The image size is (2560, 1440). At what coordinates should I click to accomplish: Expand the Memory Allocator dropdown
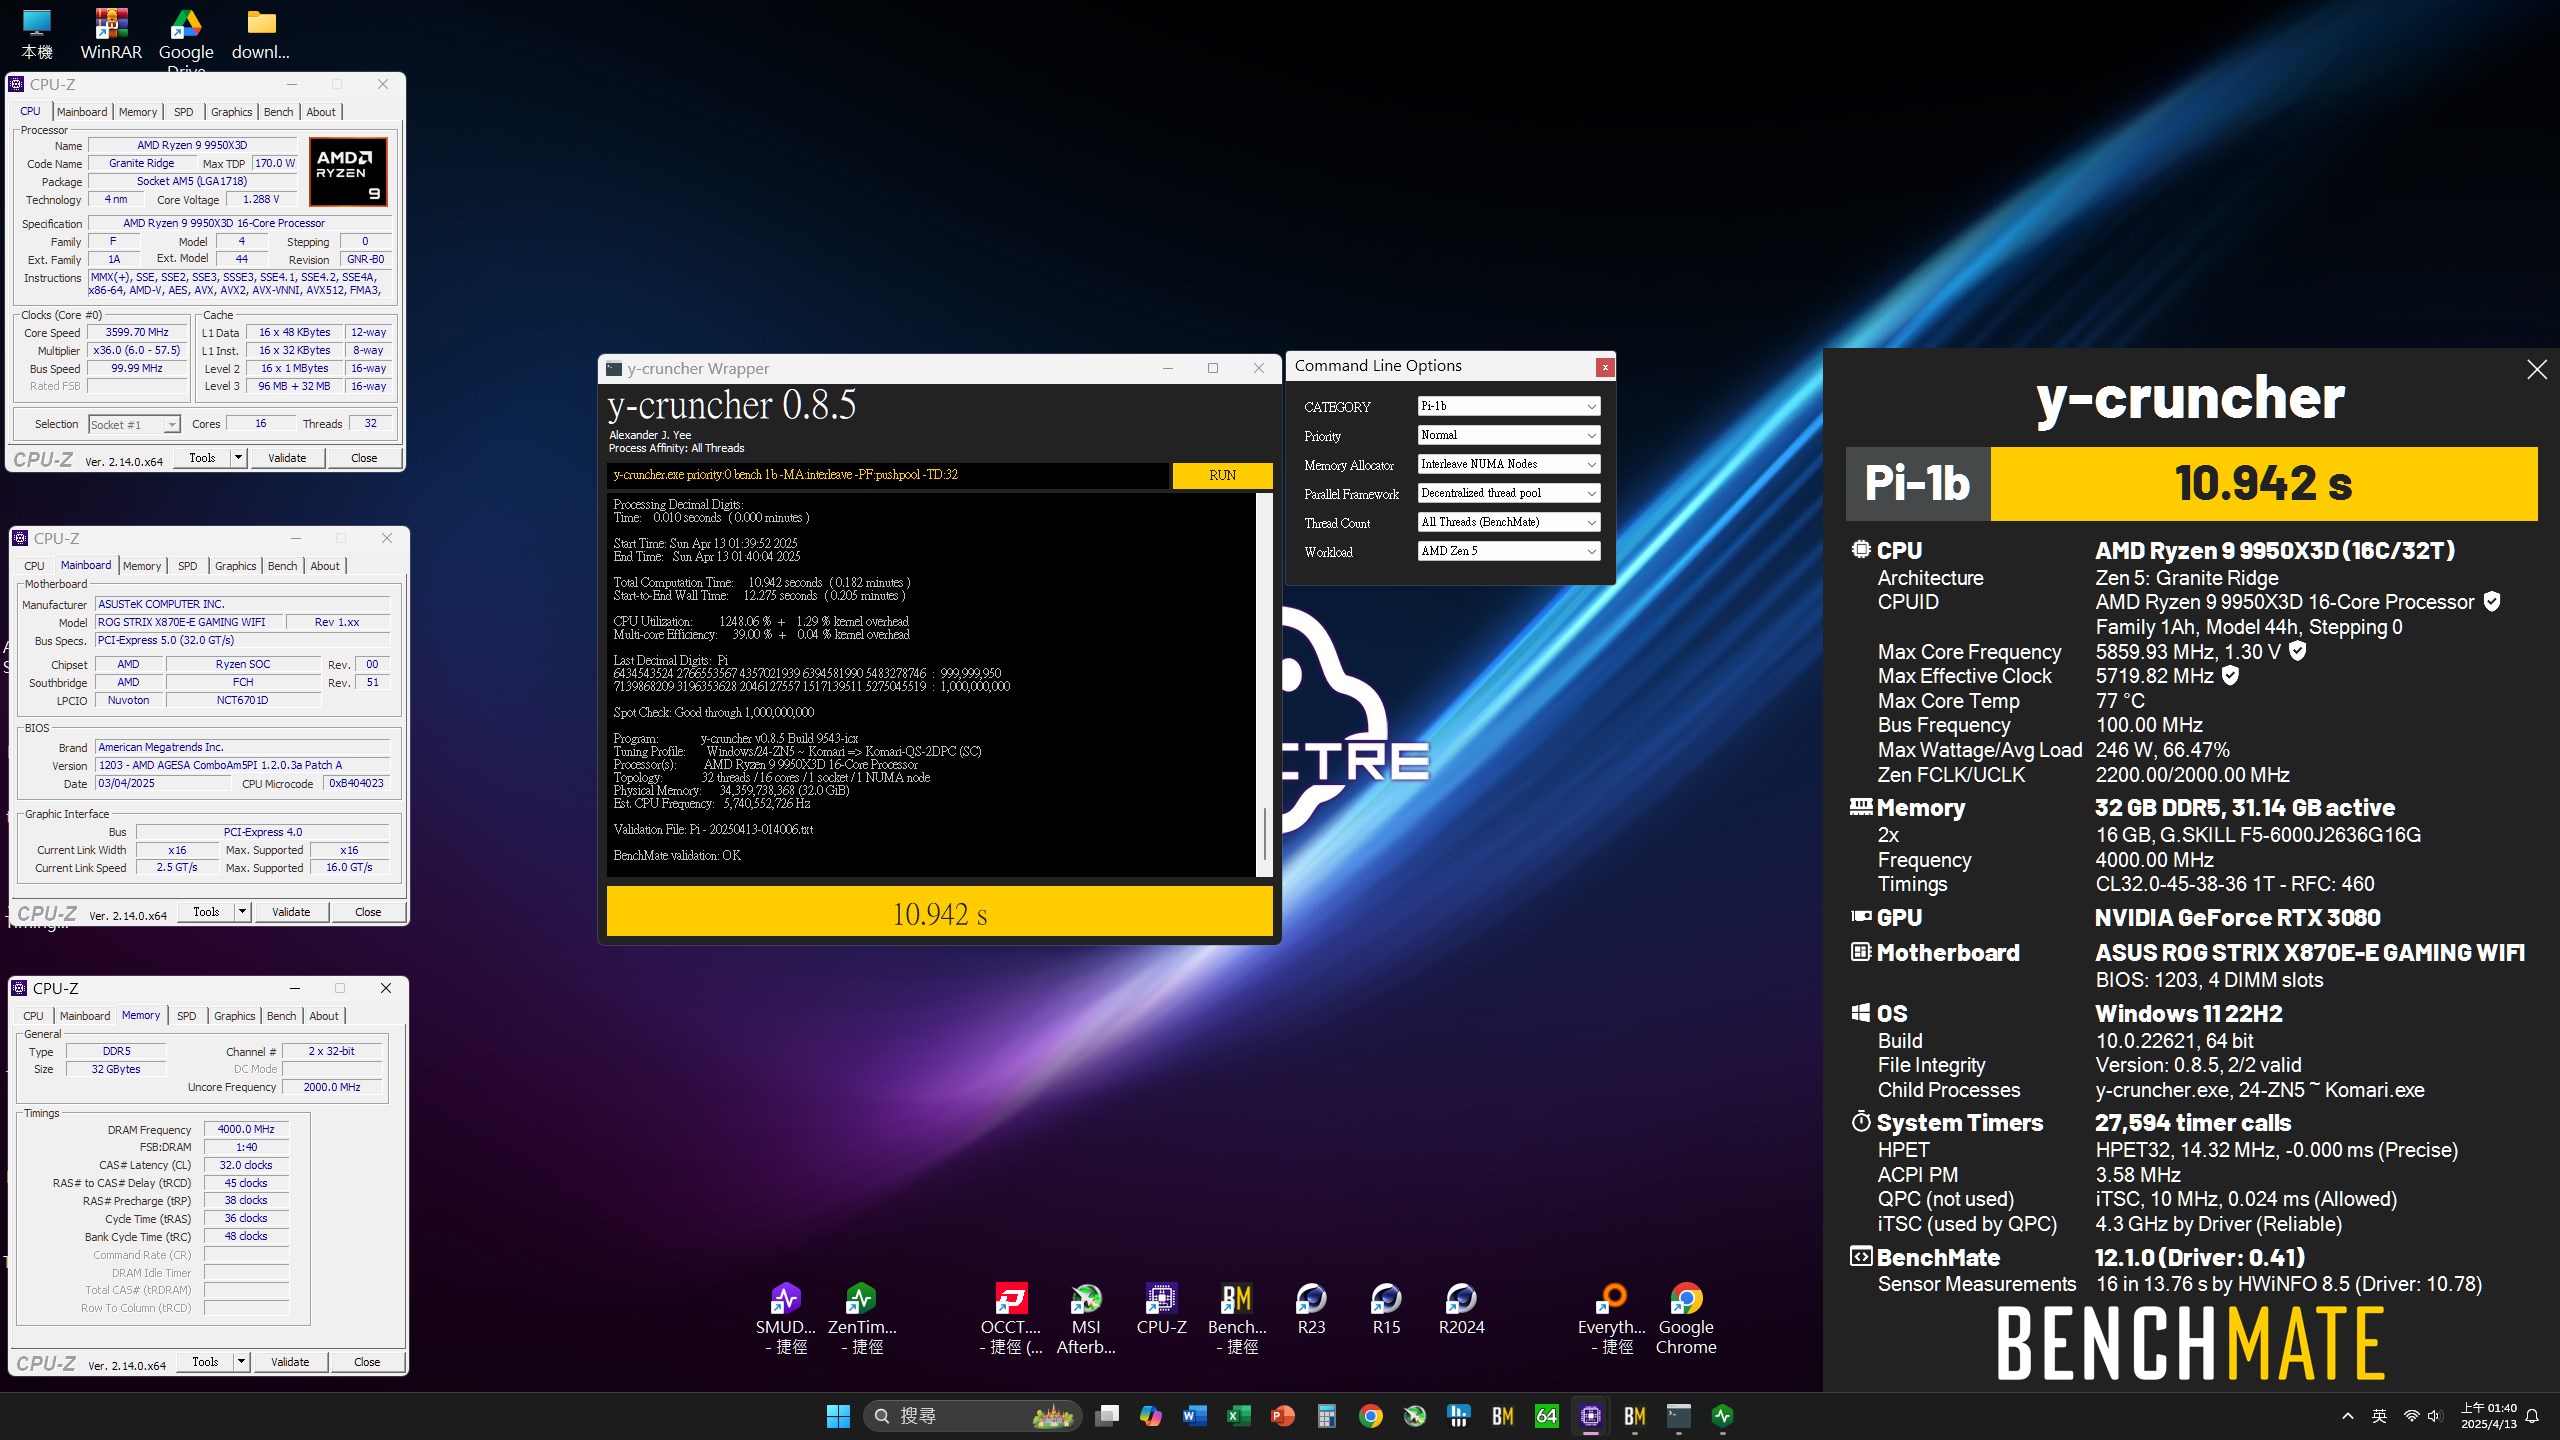click(1509, 464)
